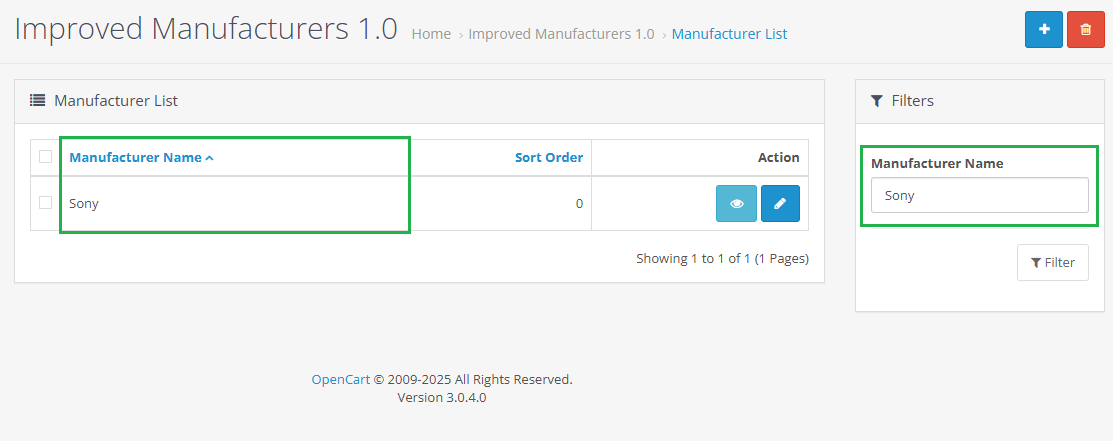Click the blue Add New plus button

point(1044,30)
